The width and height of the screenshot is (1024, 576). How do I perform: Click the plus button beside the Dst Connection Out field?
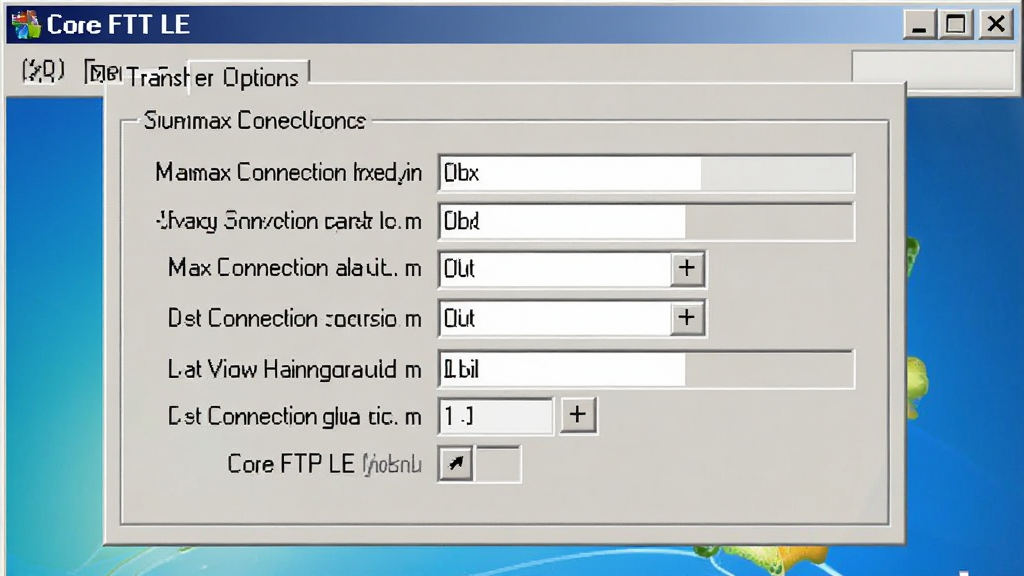[687, 318]
